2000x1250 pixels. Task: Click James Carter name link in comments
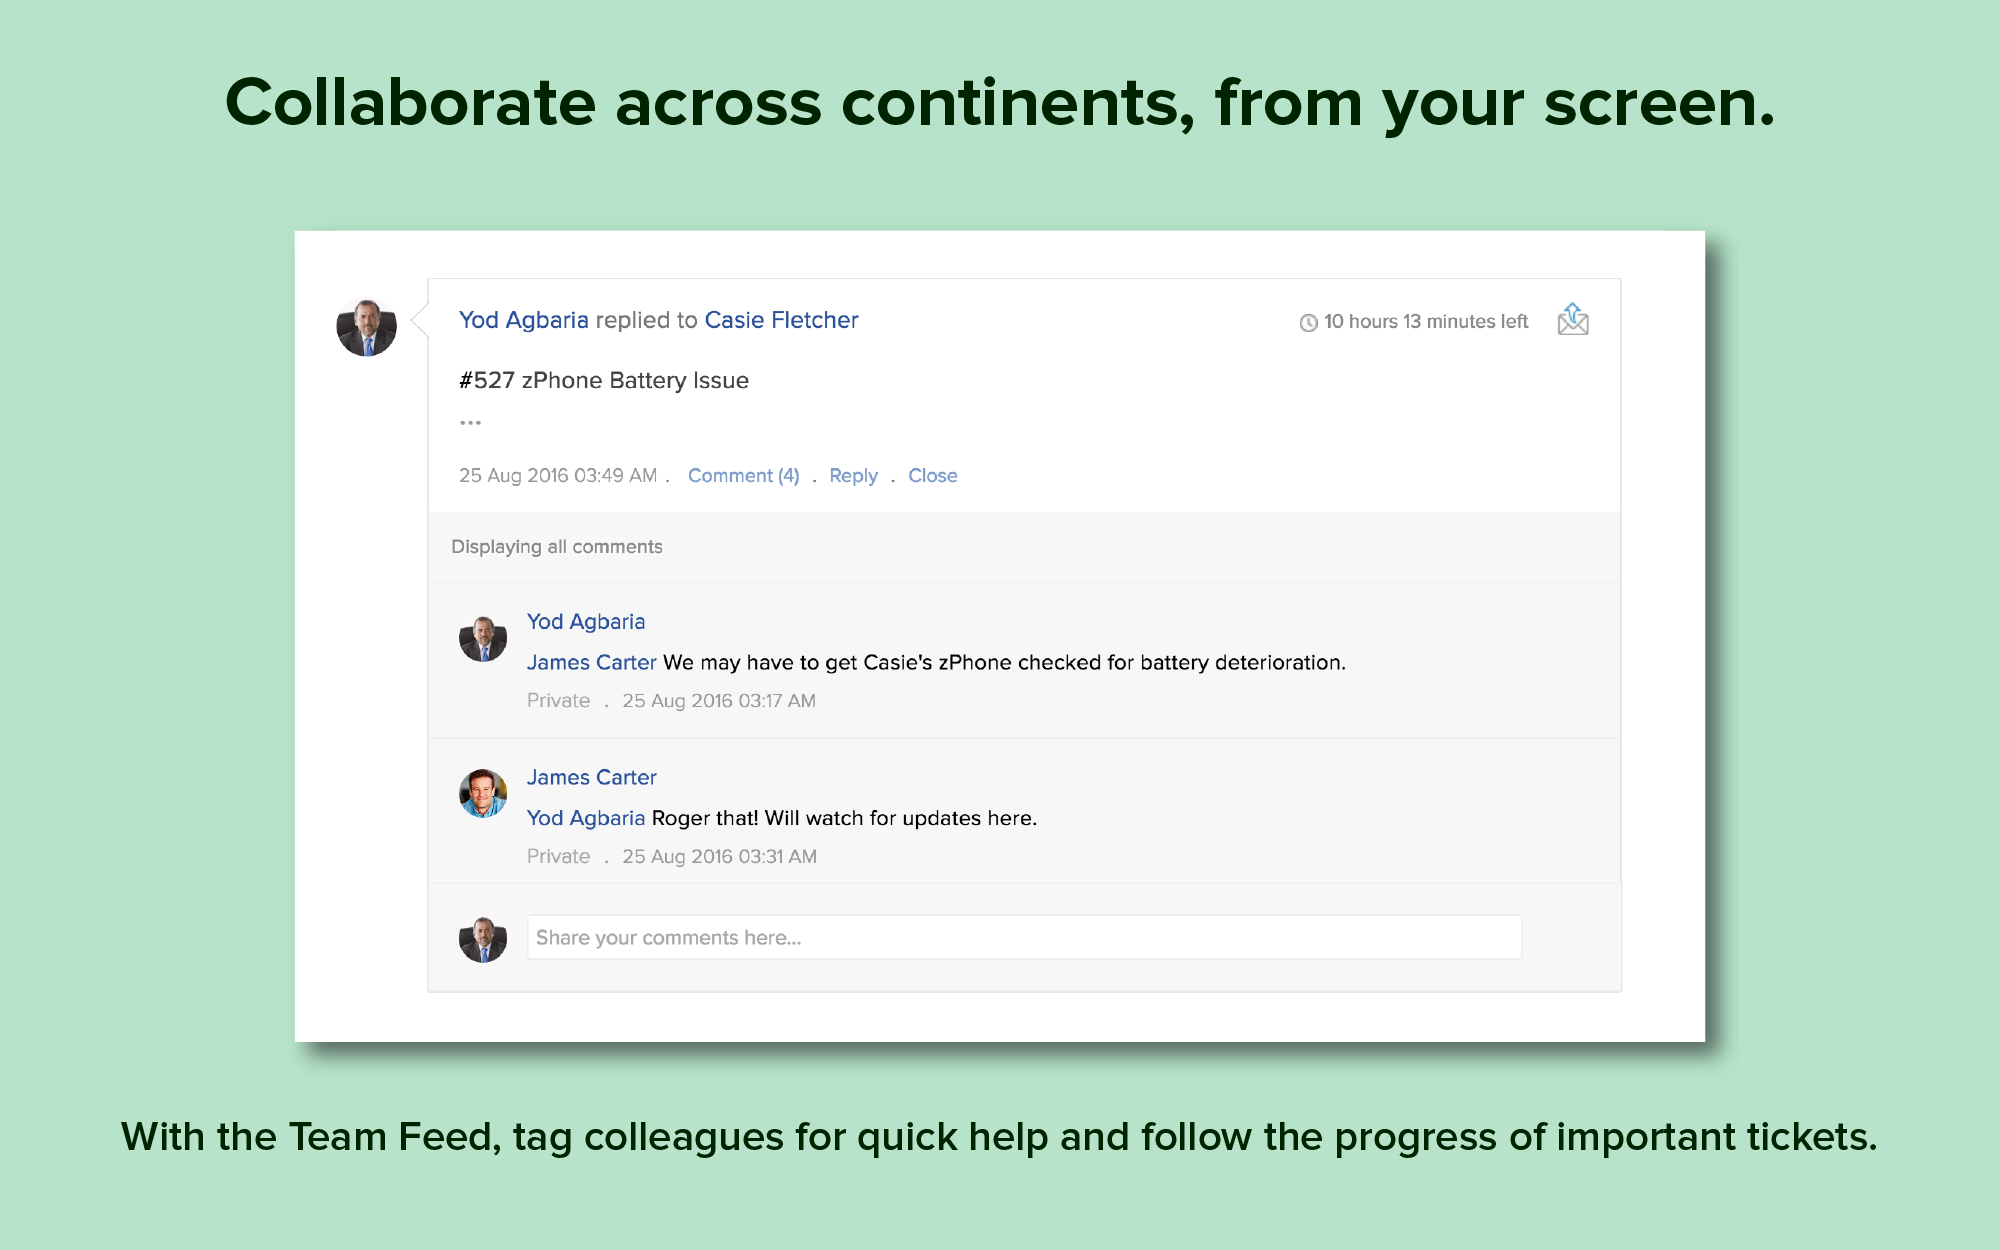pyautogui.click(x=593, y=778)
